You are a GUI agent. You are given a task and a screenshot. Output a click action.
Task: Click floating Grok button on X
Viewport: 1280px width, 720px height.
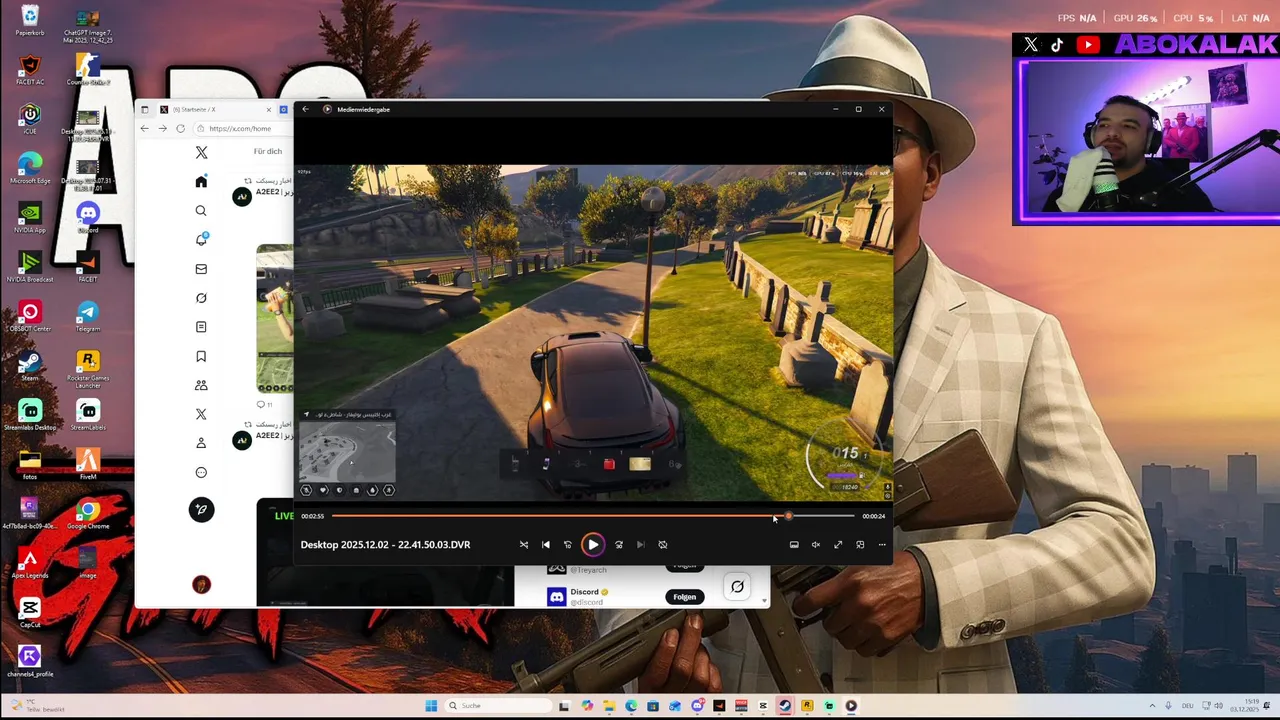tap(737, 587)
